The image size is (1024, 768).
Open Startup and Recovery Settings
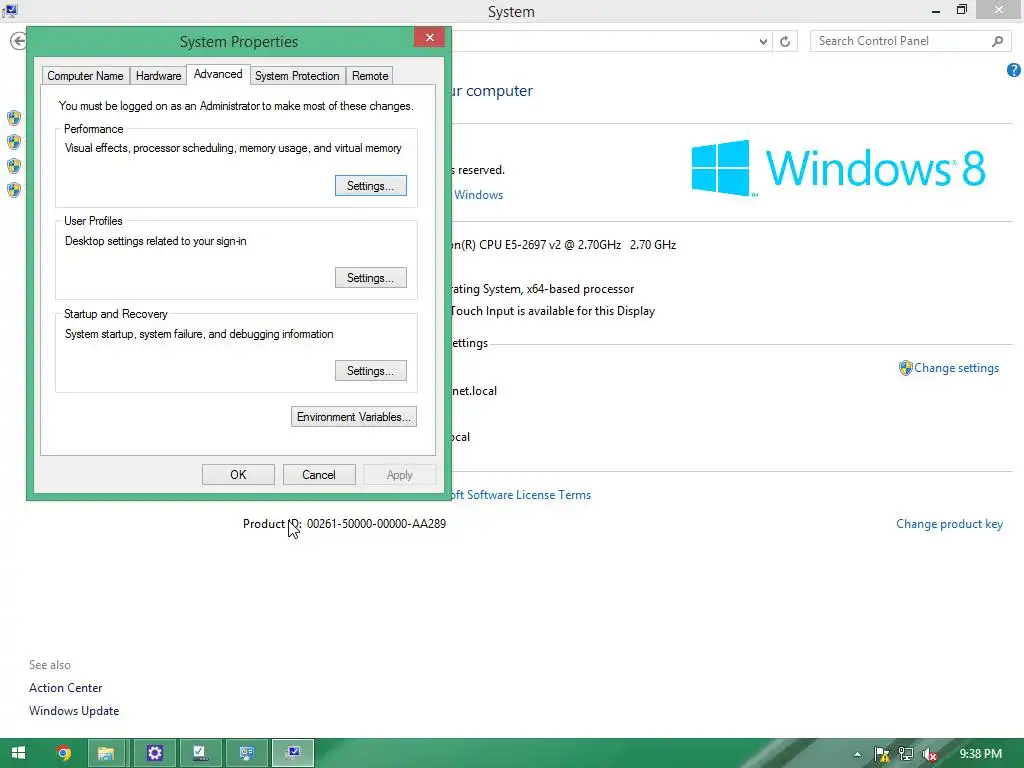[370, 371]
